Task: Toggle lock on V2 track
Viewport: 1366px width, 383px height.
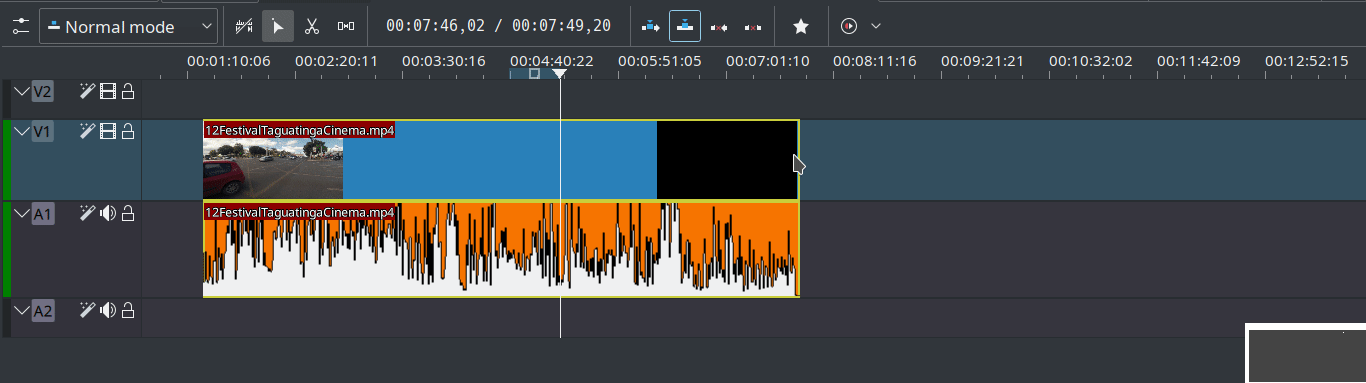Action: click(x=128, y=92)
